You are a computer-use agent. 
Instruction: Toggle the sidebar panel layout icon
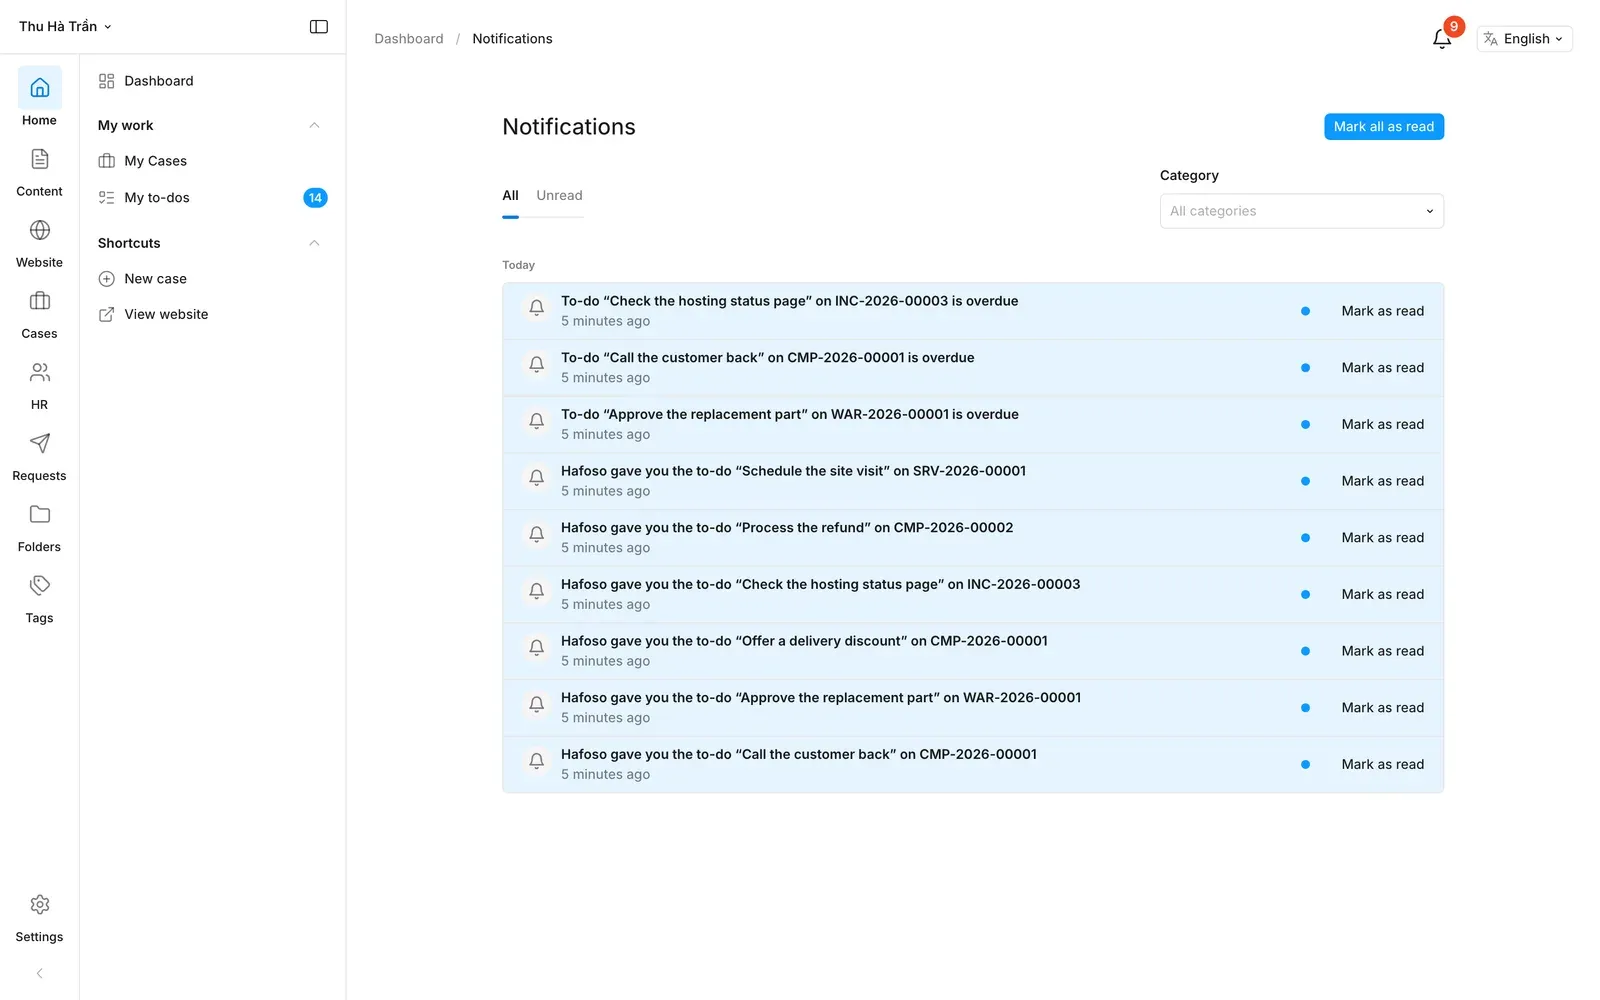[x=319, y=27]
